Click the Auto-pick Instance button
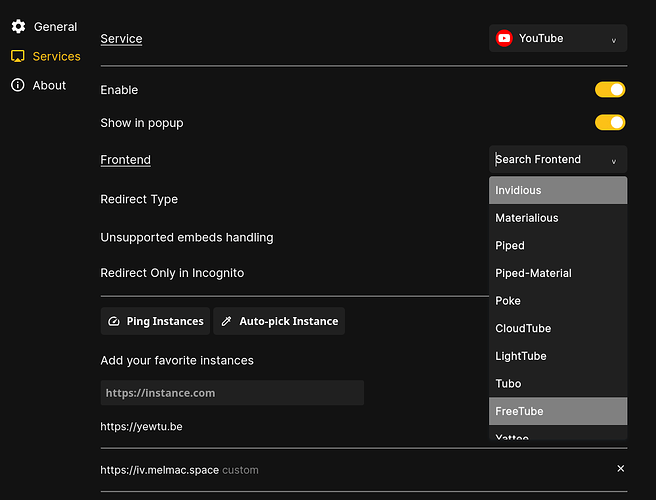The height and width of the screenshot is (500, 656). [x=279, y=321]
